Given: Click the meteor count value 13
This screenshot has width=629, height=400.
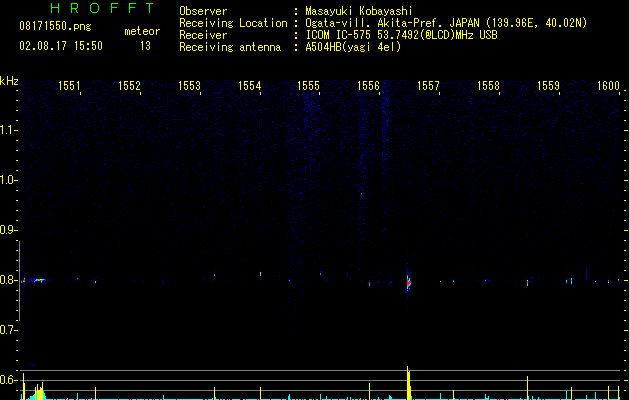Looking at the screenshot, I should tap(145, 46).
